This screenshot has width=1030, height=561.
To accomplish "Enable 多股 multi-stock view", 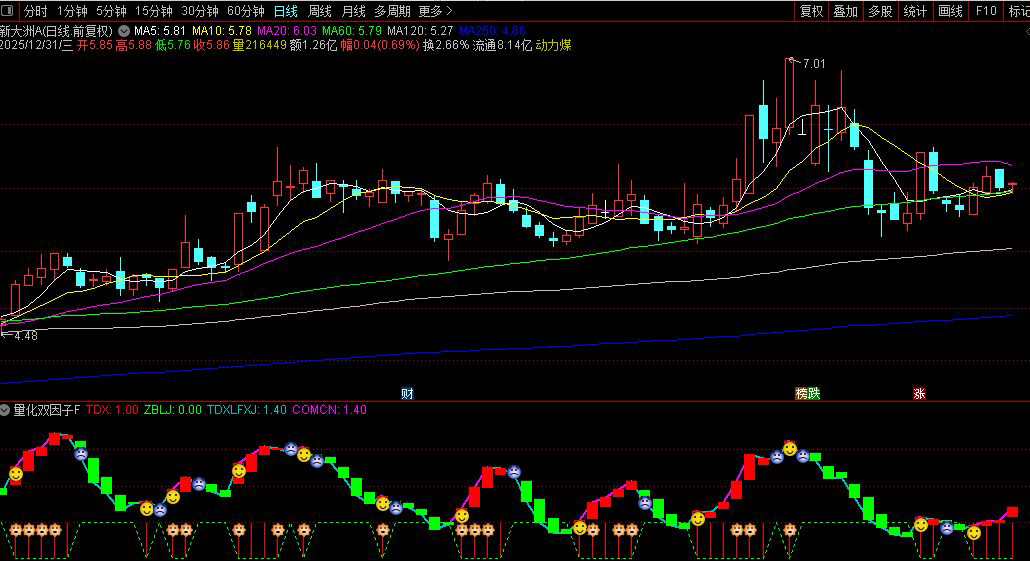I will point(879,11).
